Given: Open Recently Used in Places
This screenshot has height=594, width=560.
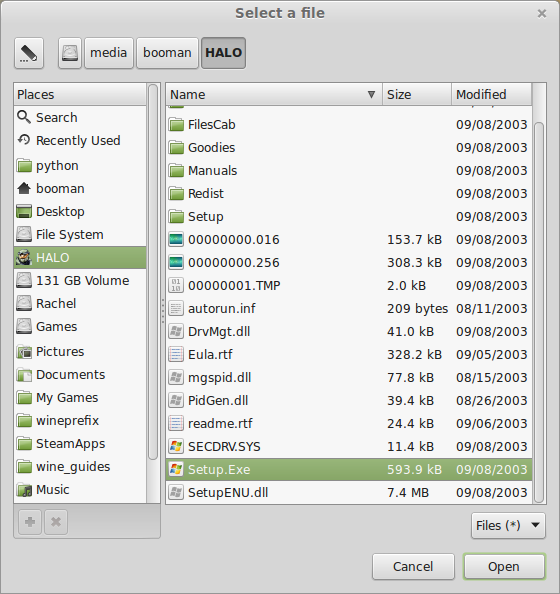Looking at the screenshot, I should (80, 141).
